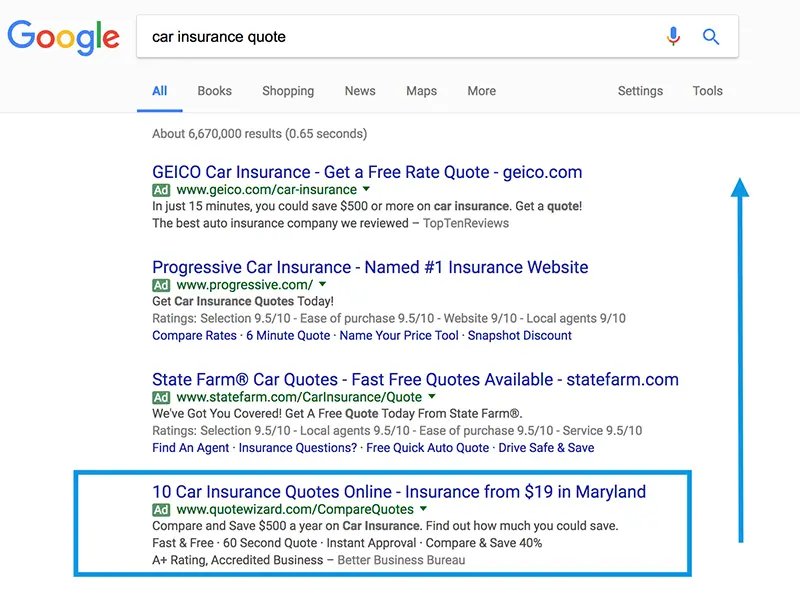Screen dimensions: 800x590
Task: Open the Insurance Questions? sitelink
Action: 298,448
